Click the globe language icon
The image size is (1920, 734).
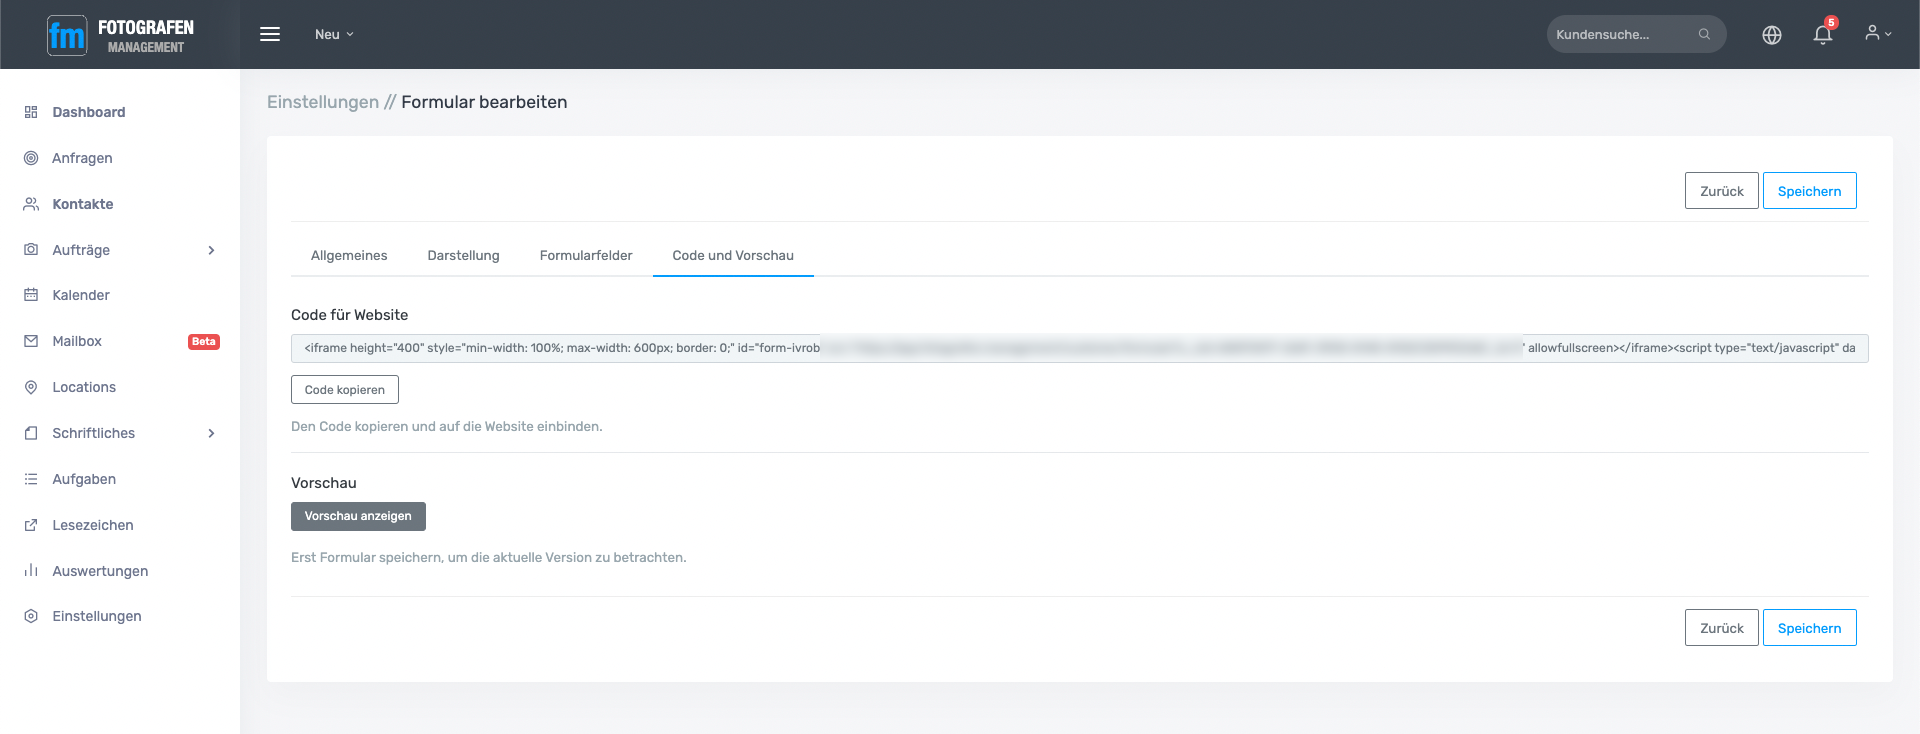(1771, 35)
